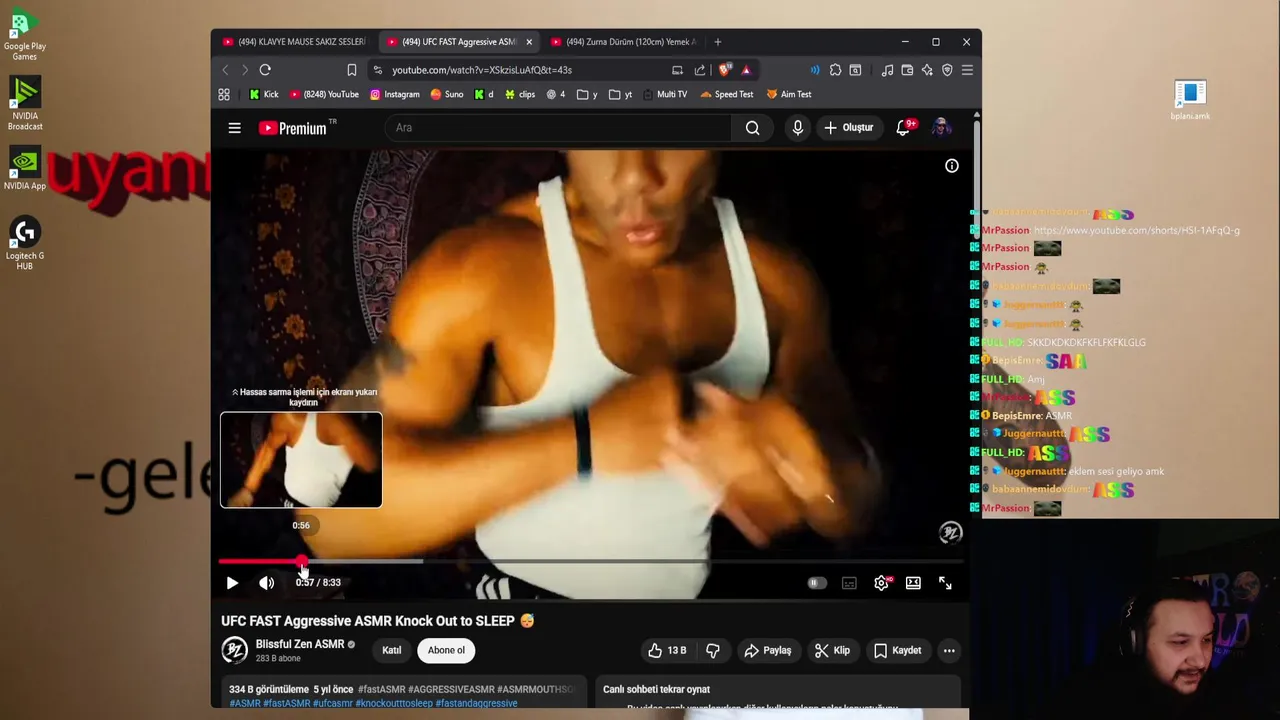Expand 'Canlı sohbeti tekrar oynat' panel

click(x=780, y=689)
